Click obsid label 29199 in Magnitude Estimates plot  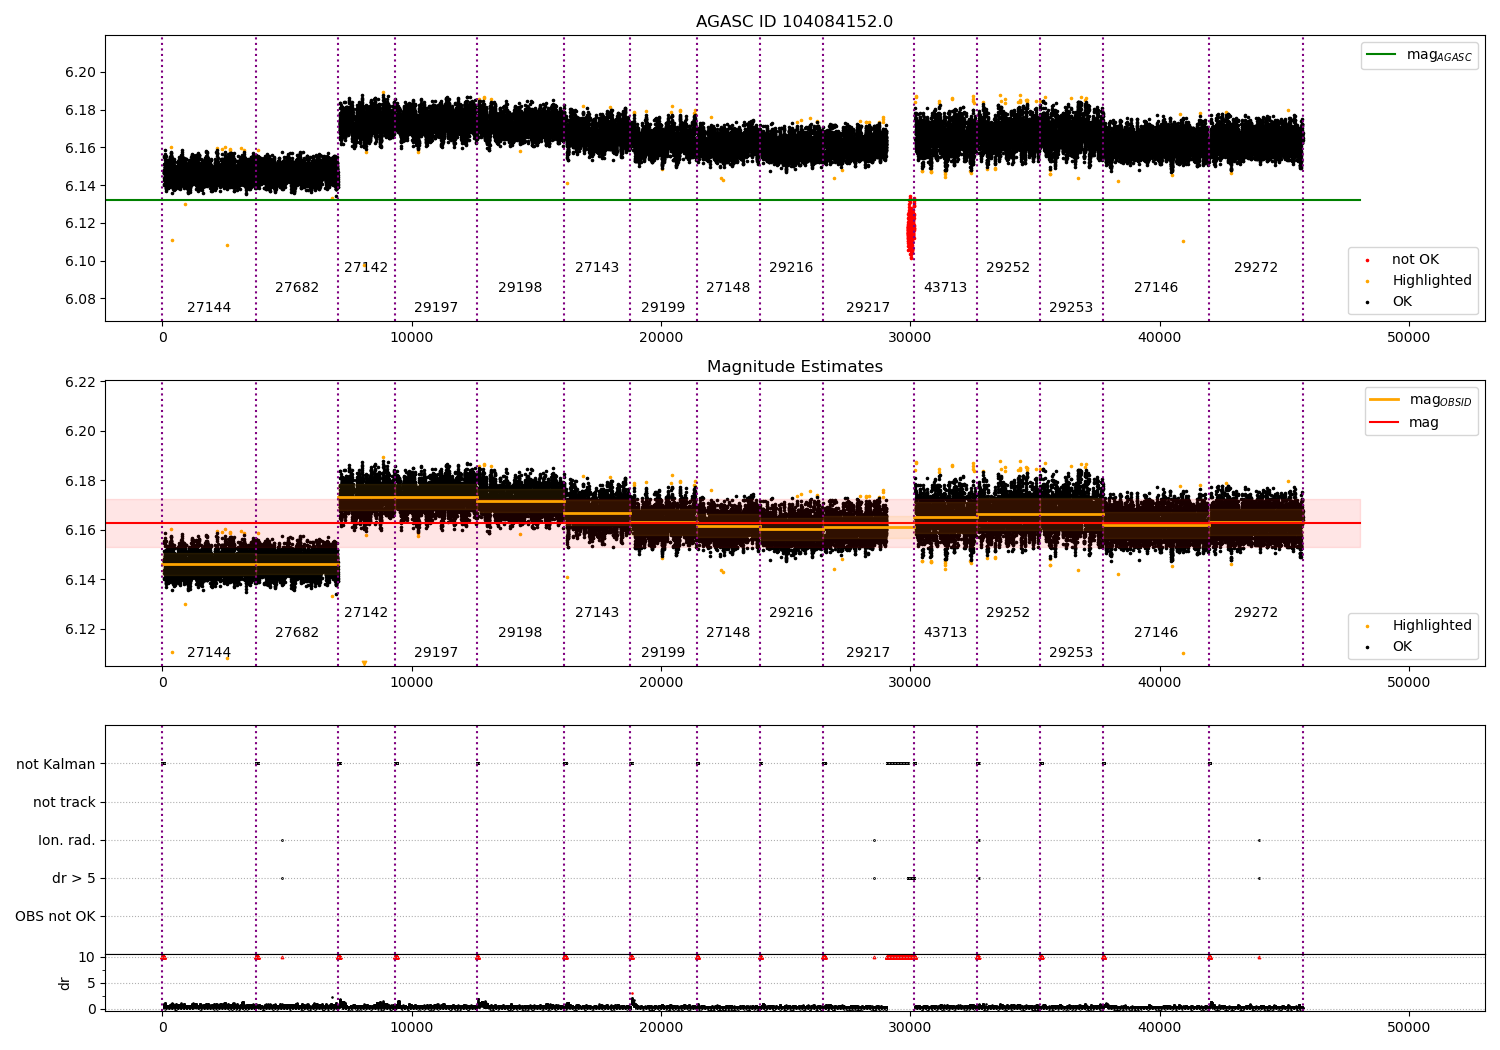[x=663, y=653]
